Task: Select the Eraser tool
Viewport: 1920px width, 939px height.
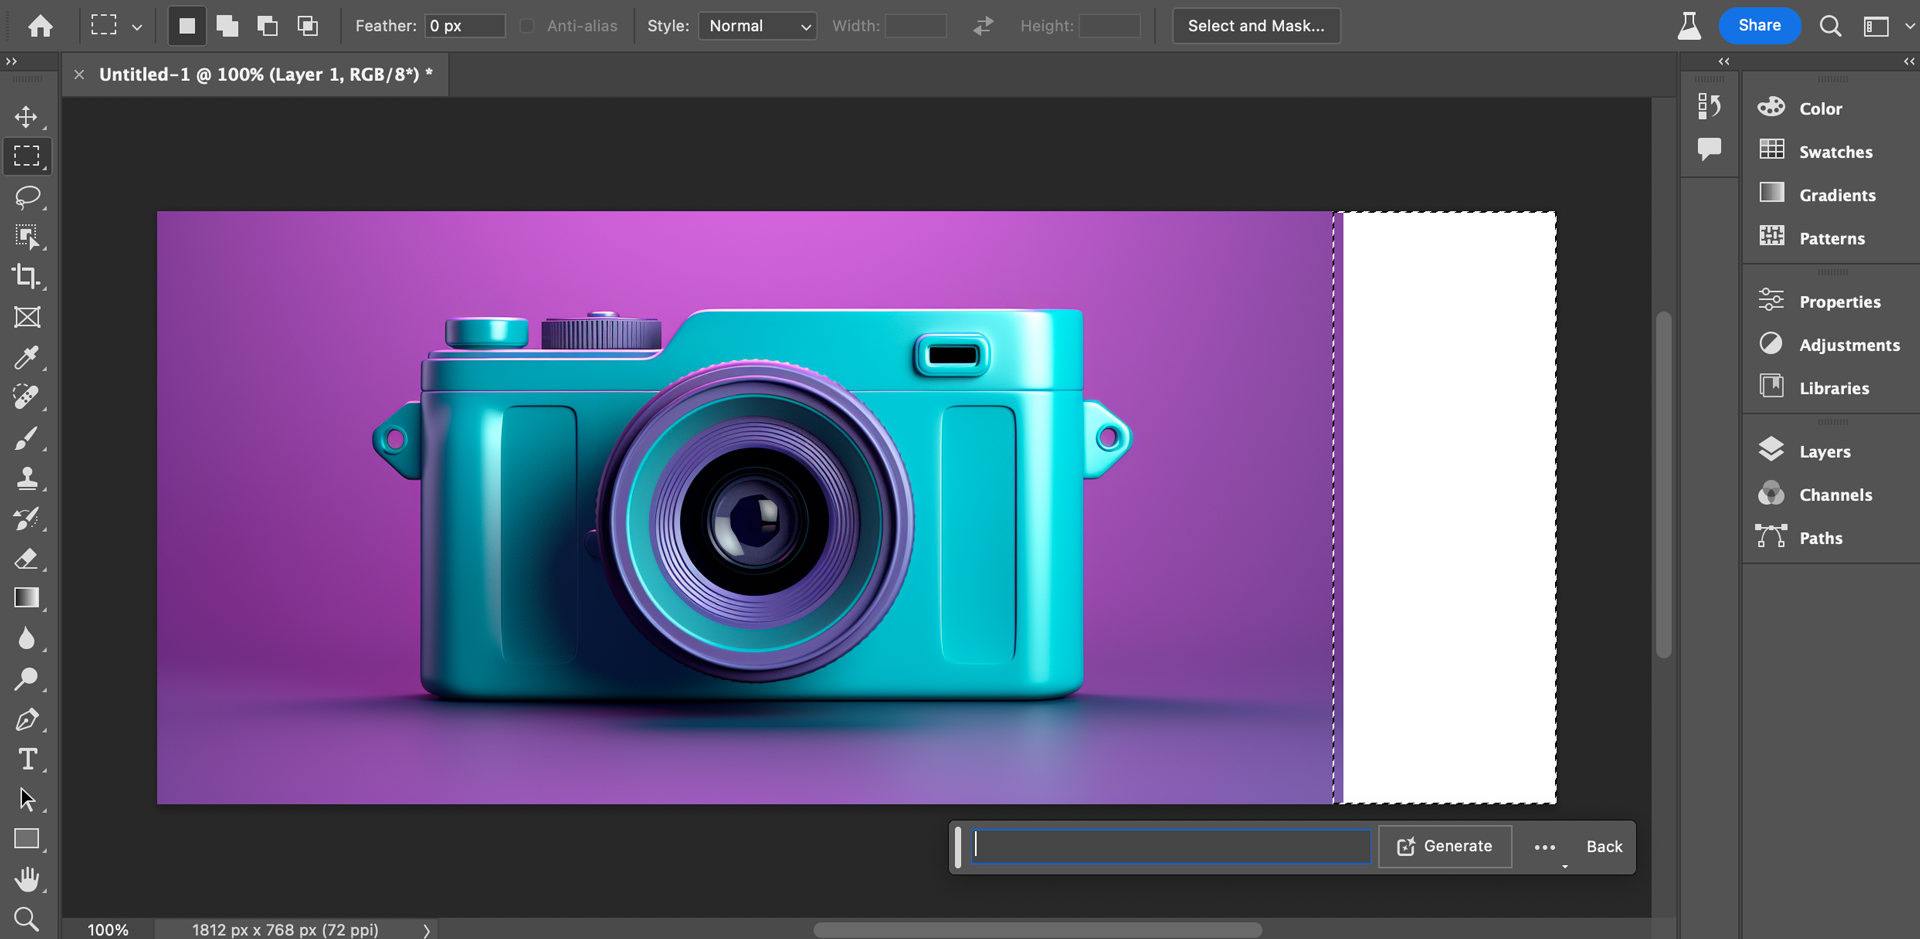Action: pyautogui.click(x=27, y=558)
